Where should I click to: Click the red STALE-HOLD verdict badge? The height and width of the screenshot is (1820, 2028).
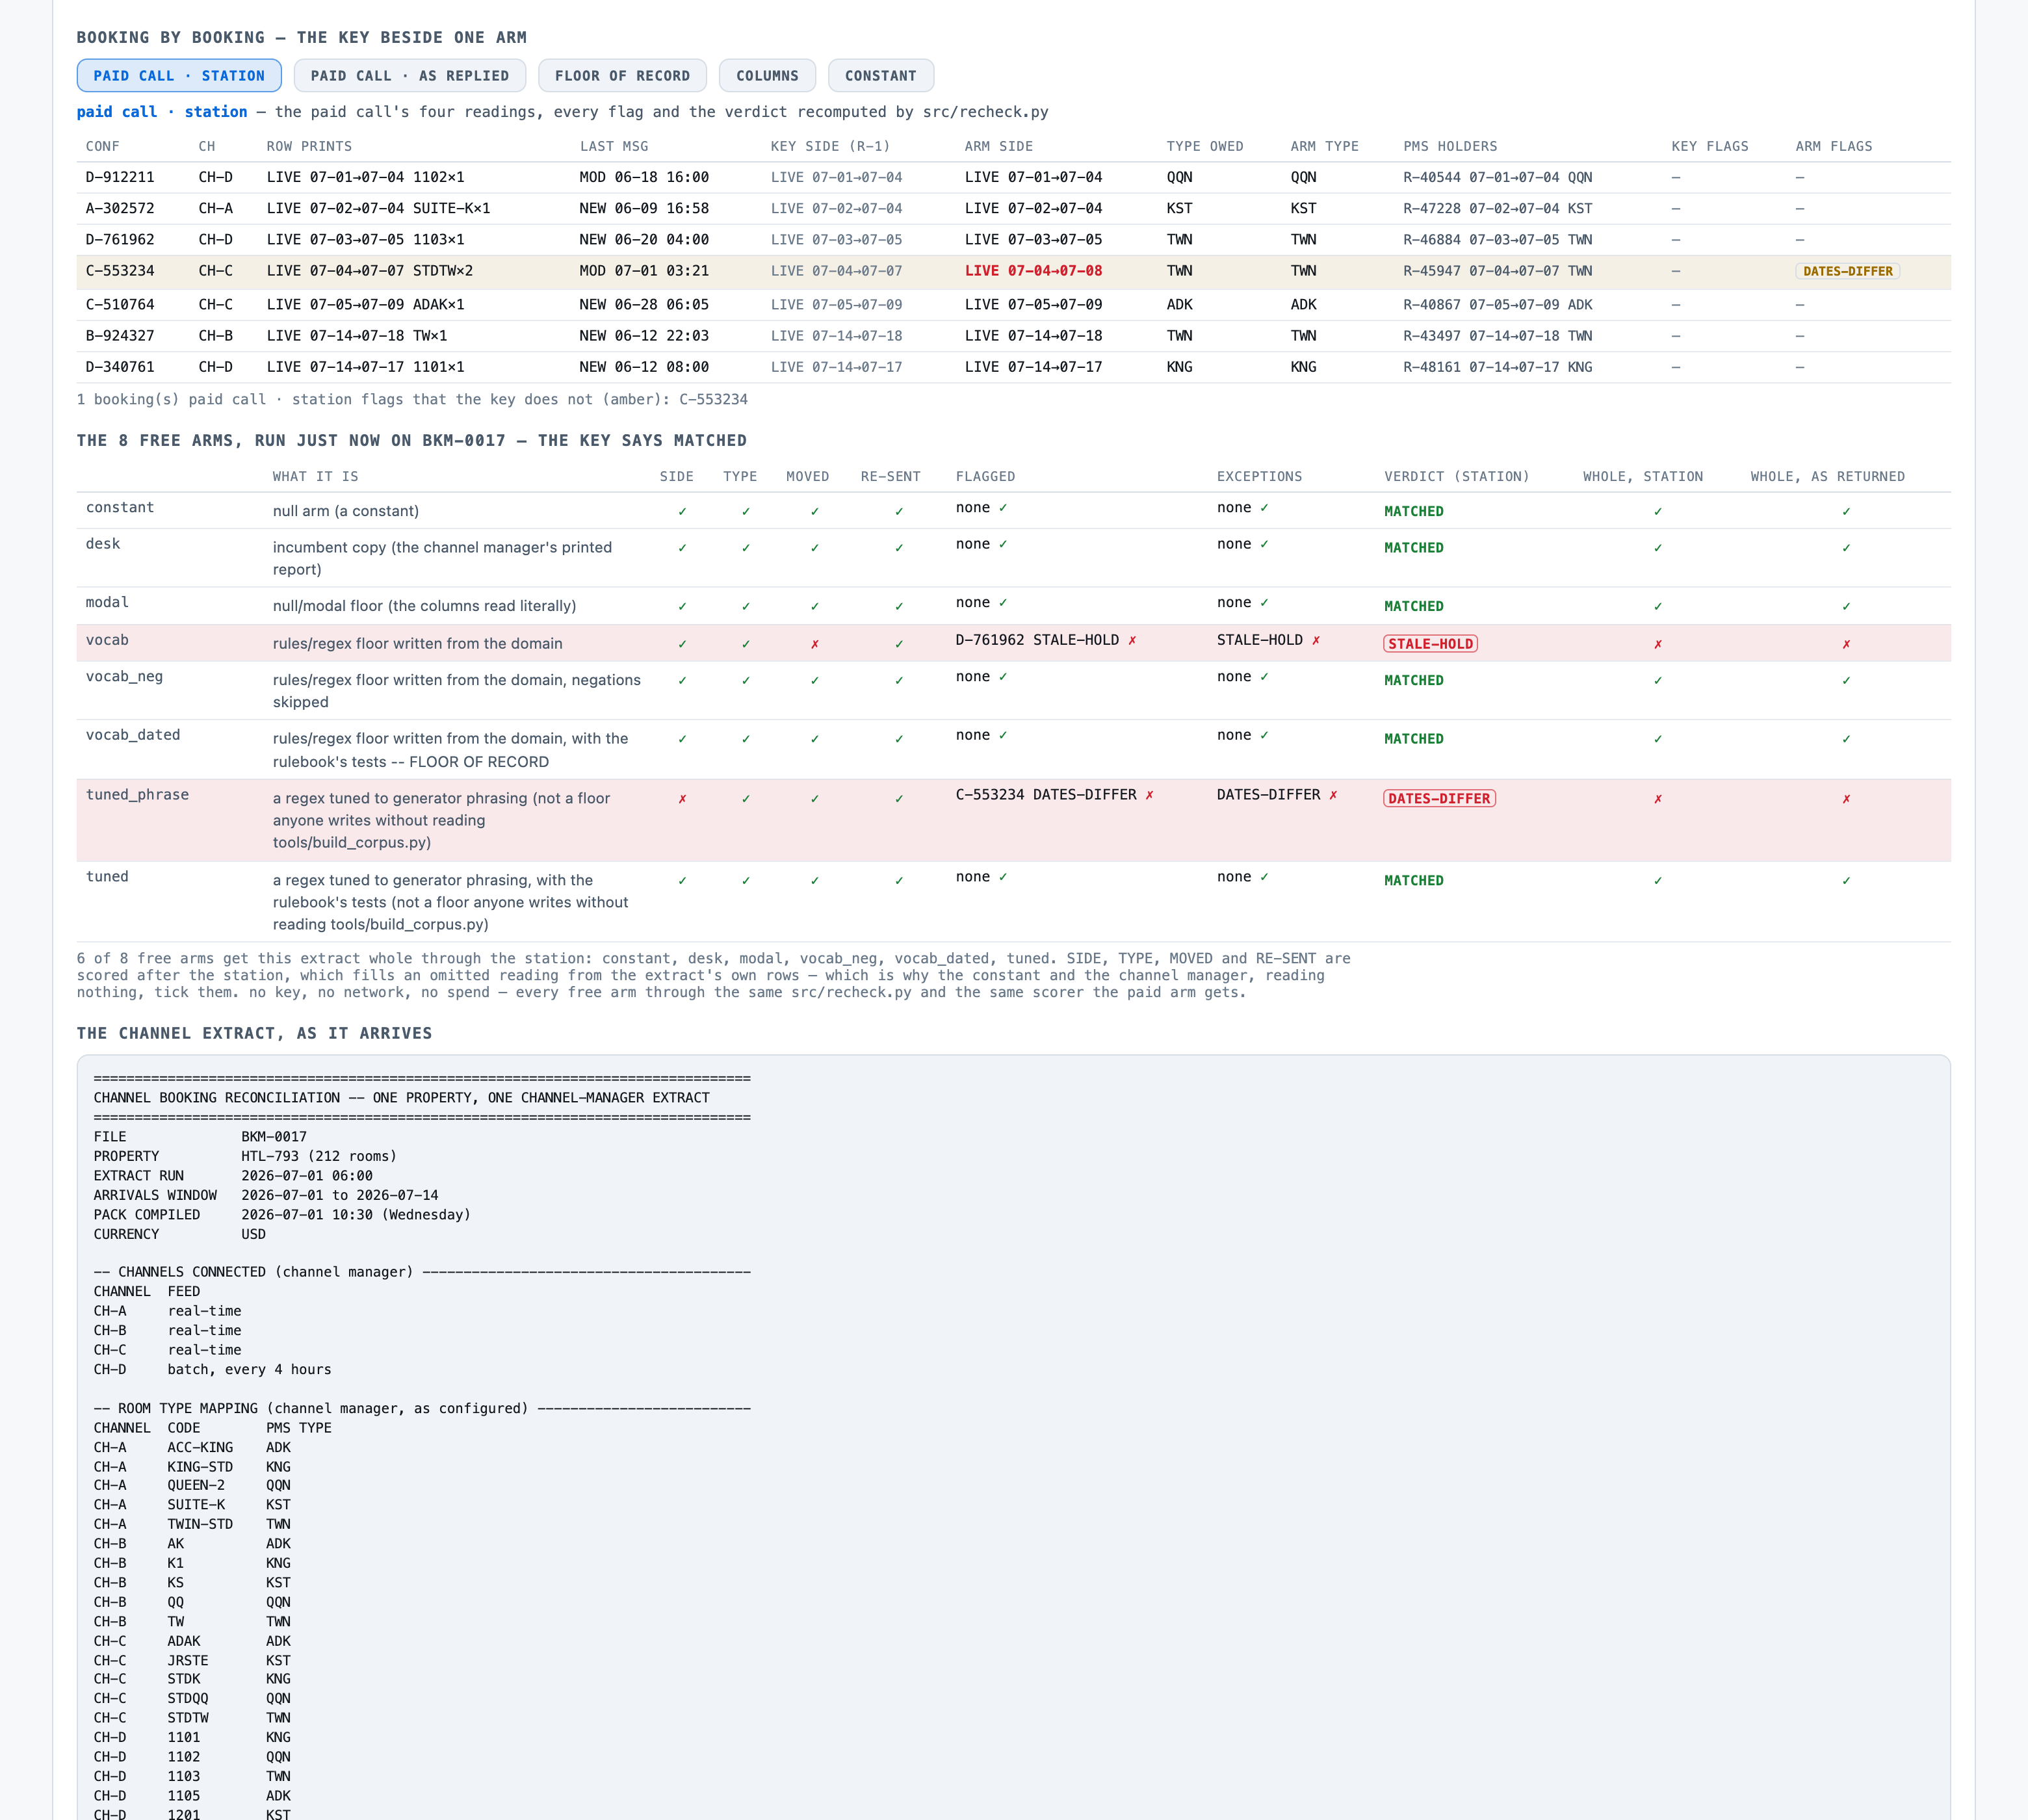pyautogui.click(x=1430, y=644)
